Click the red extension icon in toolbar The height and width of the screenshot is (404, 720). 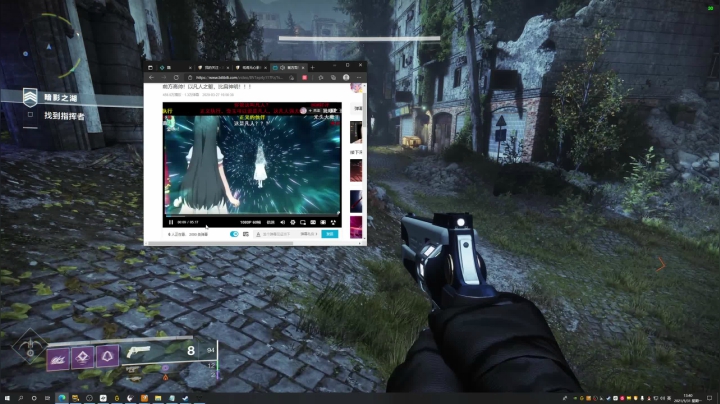click(304, 78)
